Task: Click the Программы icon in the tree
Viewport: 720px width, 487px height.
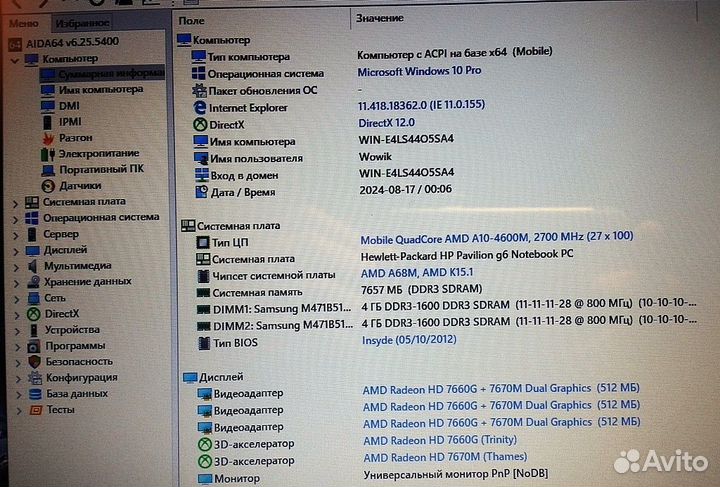Action: (33, 347)
